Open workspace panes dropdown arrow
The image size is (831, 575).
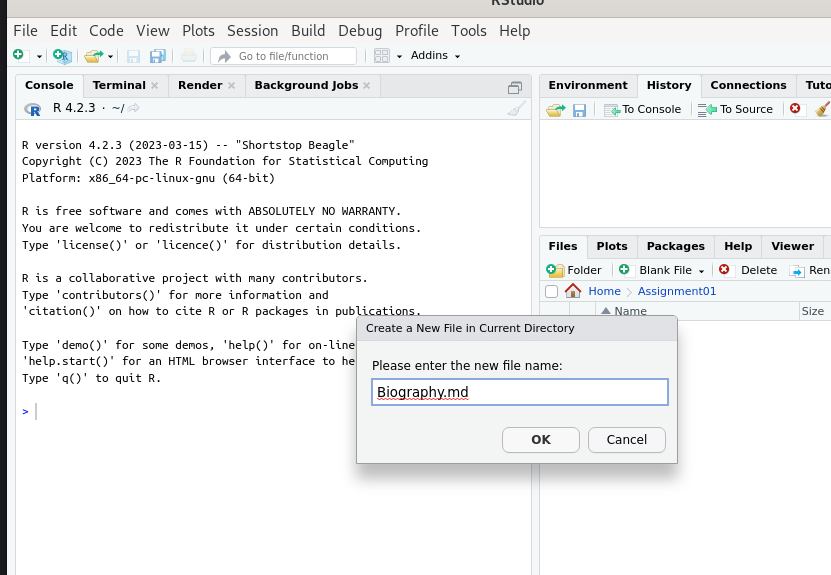click(399, 56)
